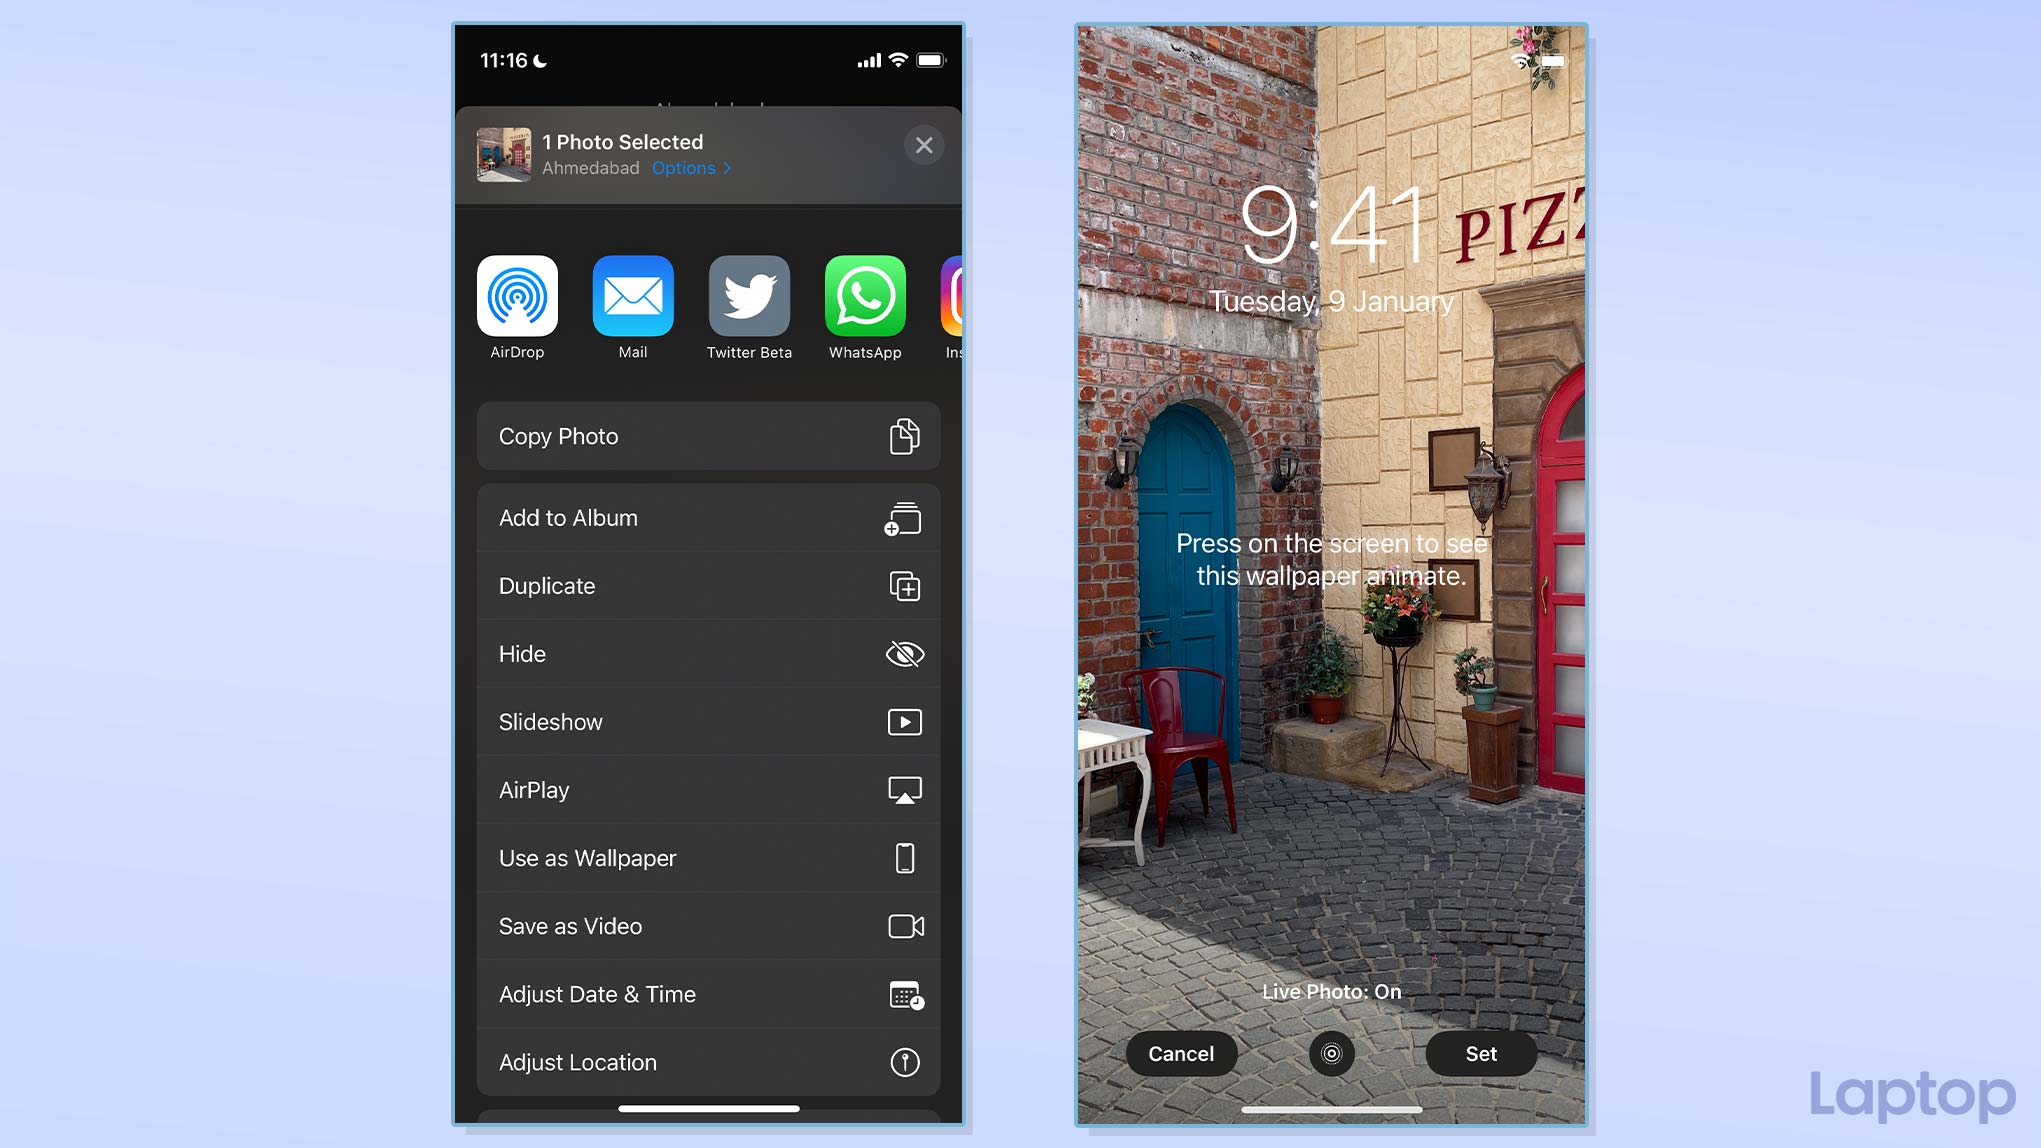Tap the WhatsApp share icon
The image size is (2041, 1148).
865,296
